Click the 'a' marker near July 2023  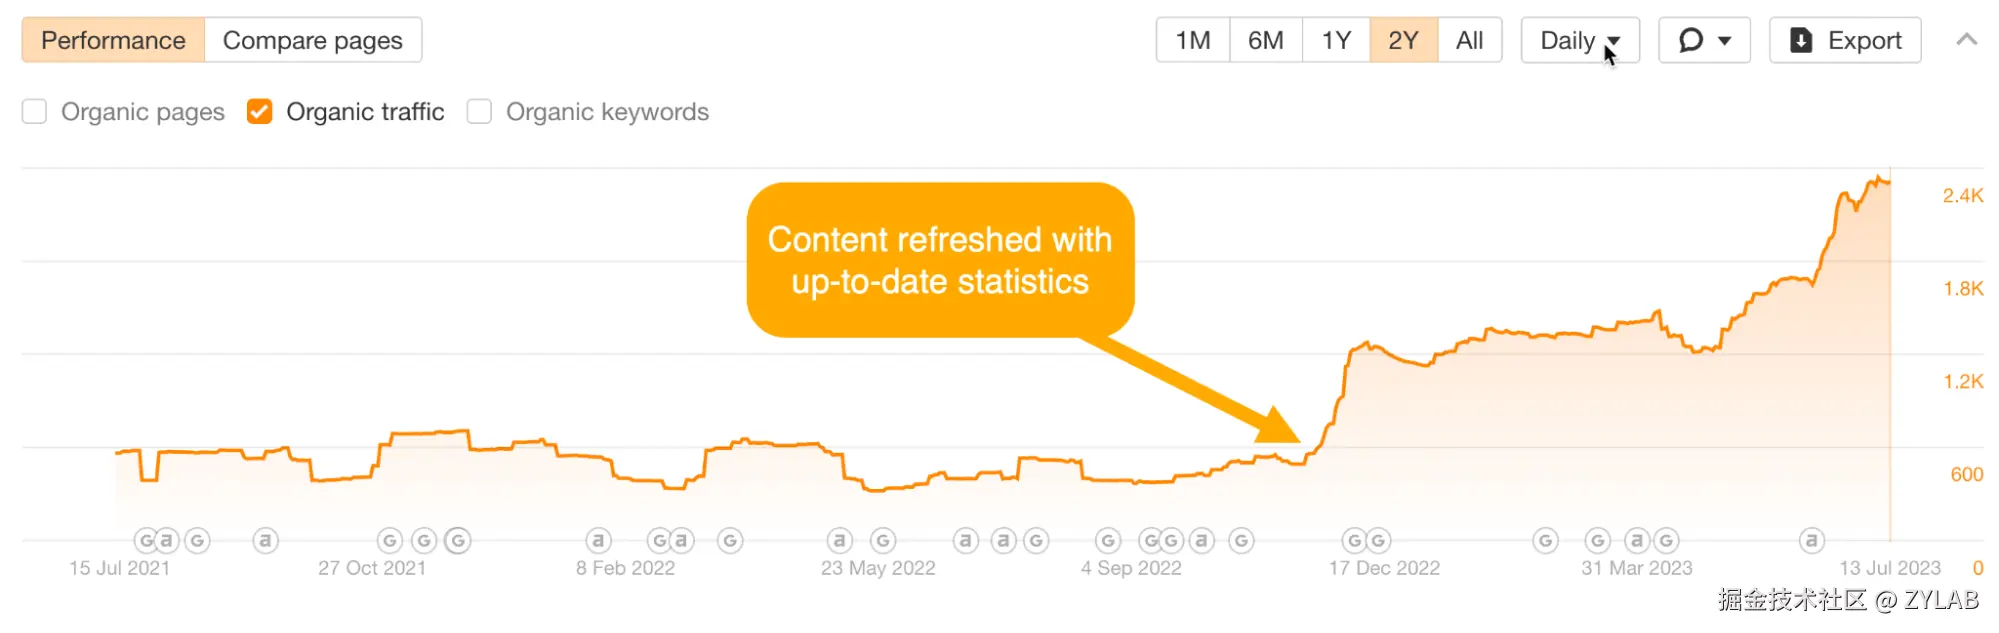tap(1811, 541)
